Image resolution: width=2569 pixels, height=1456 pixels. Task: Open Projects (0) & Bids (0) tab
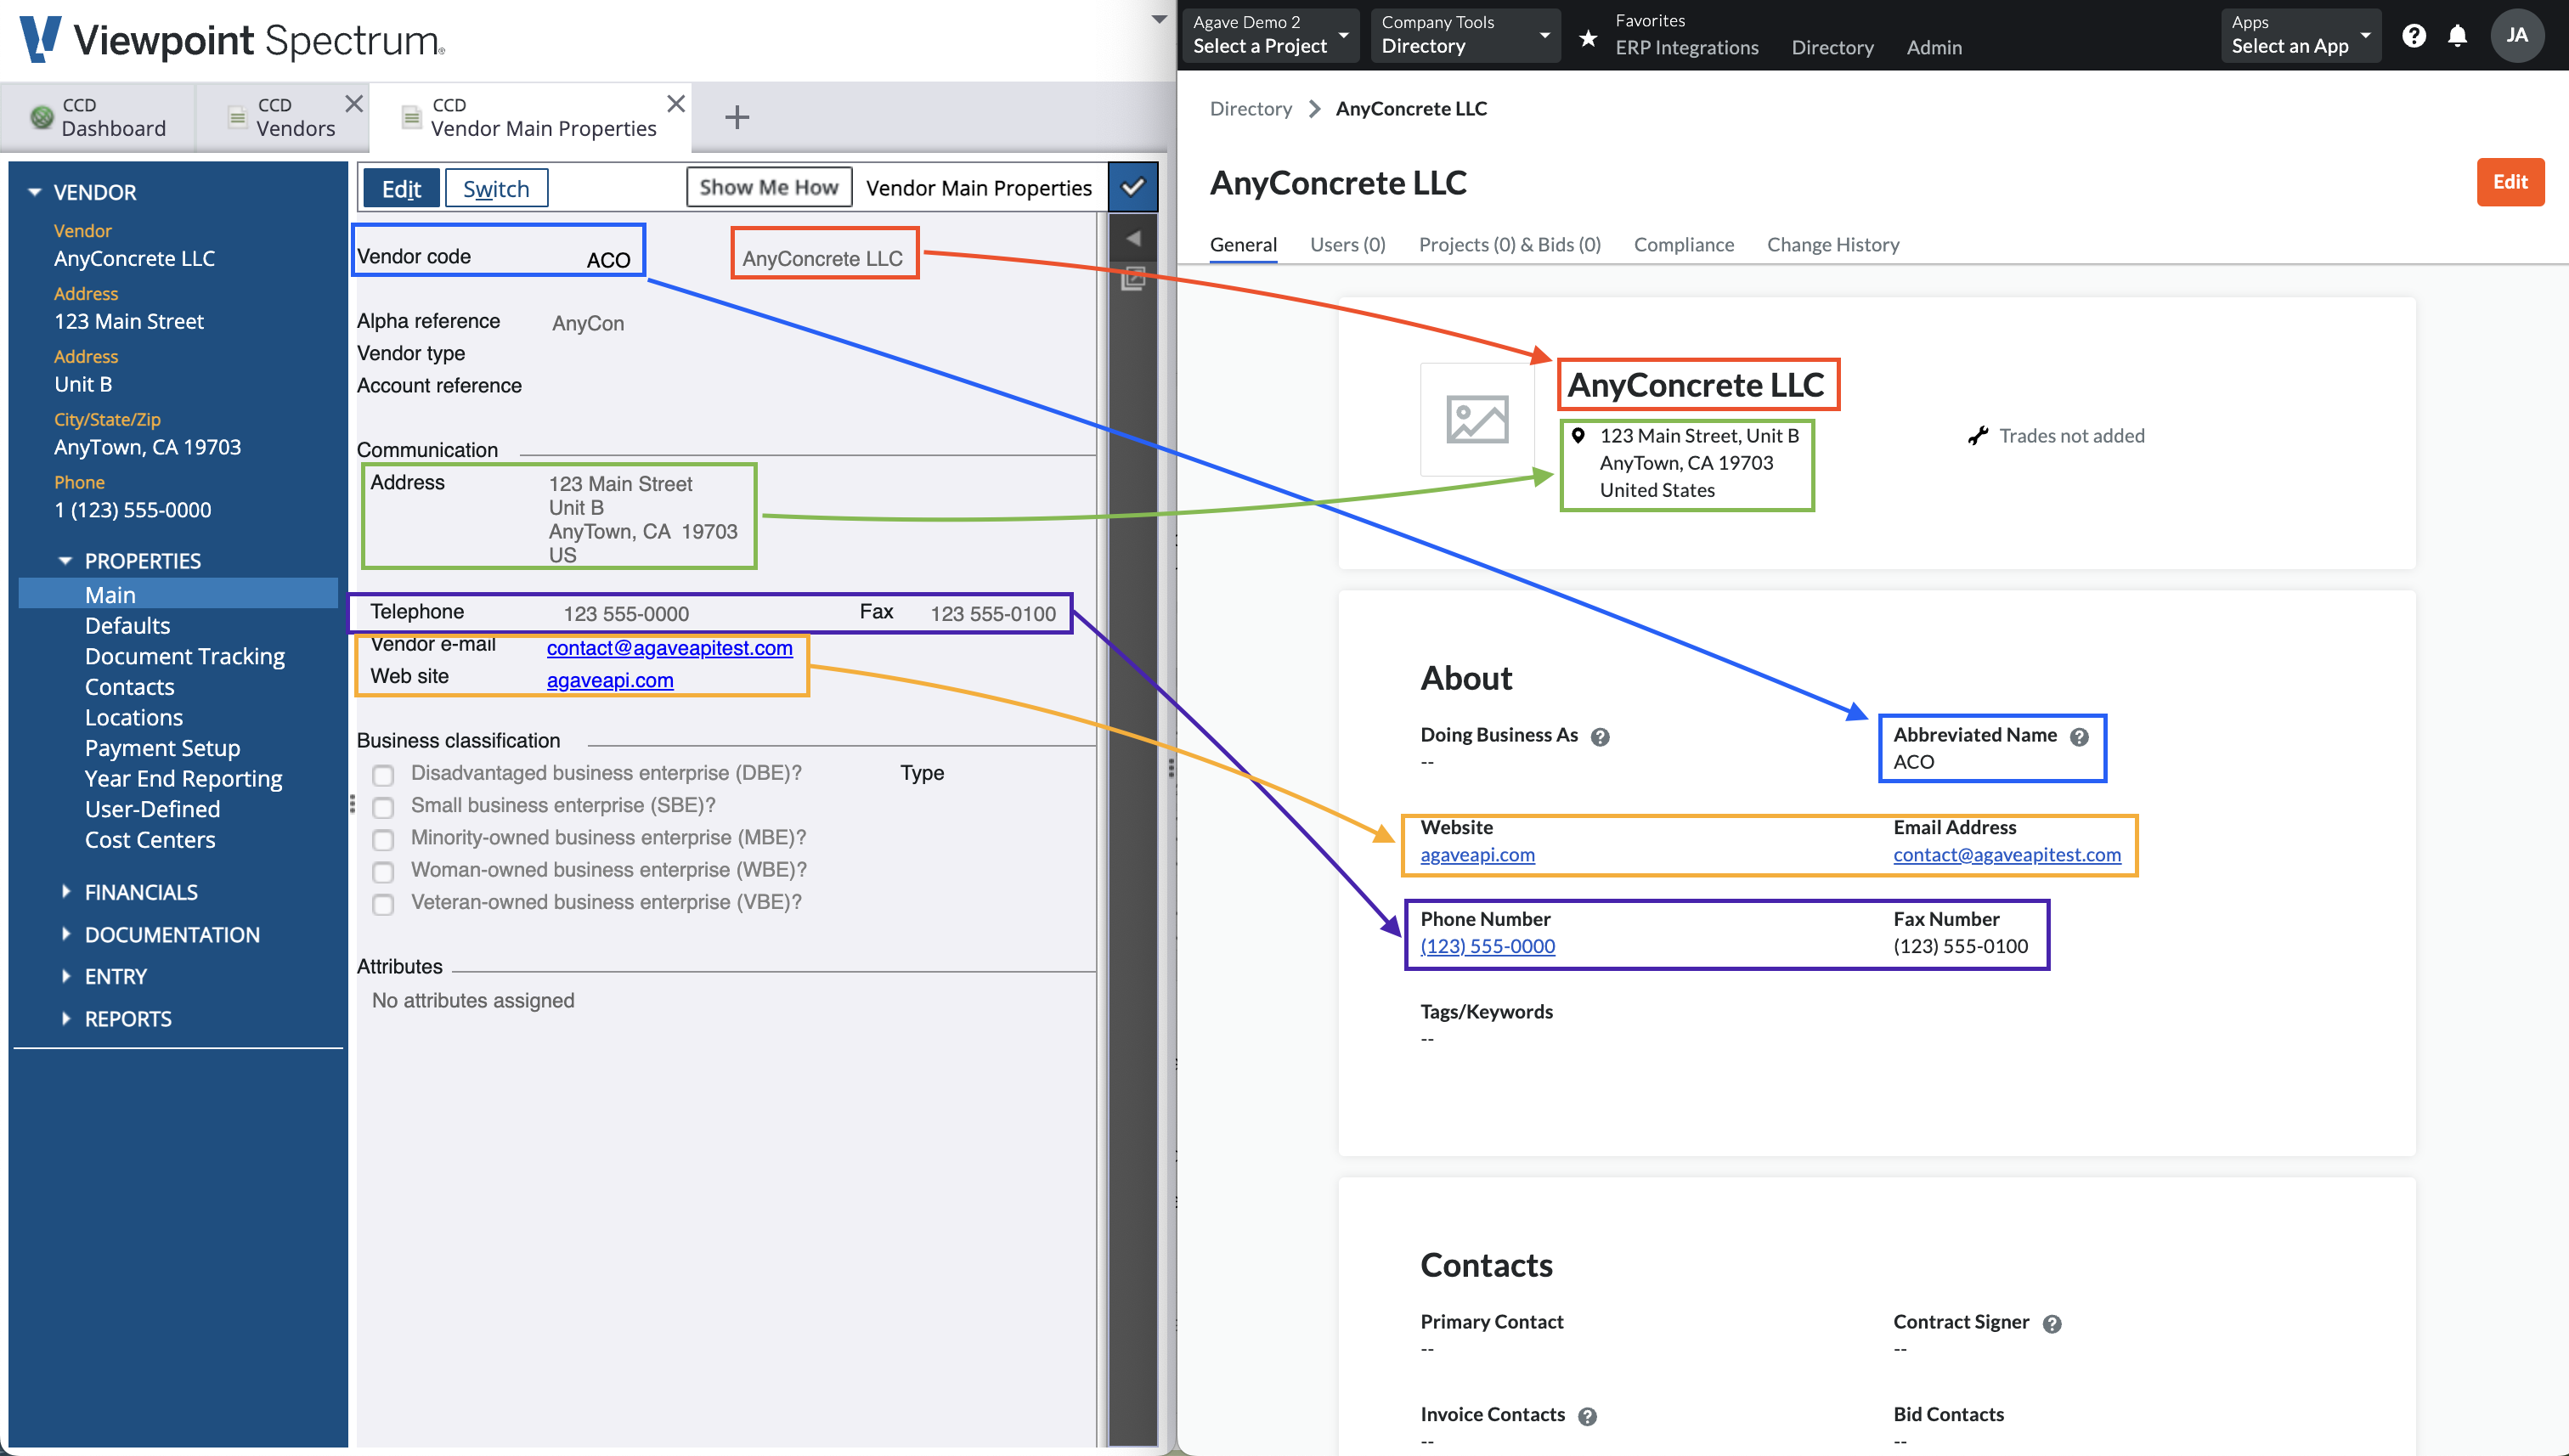coord(1509,244)
